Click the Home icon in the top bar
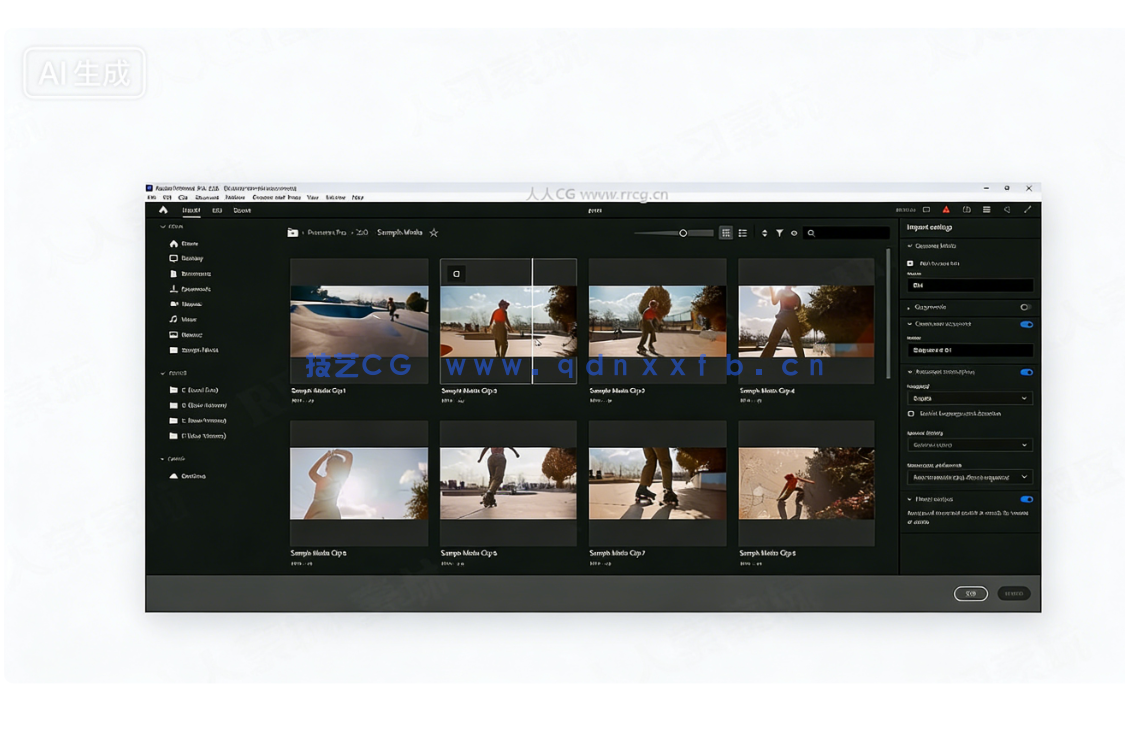This screenshot has height=731, width=1125. (x=163, y=212)
